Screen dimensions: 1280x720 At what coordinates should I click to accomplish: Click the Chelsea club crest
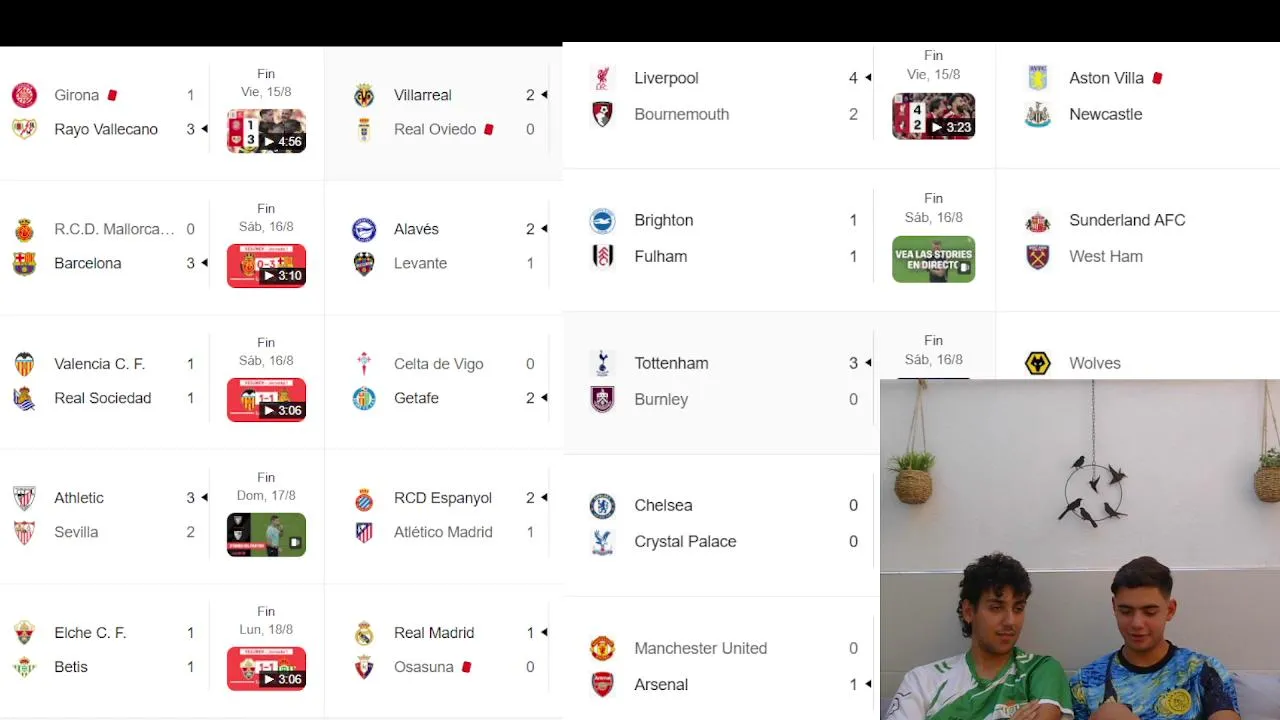pos(602,505)
